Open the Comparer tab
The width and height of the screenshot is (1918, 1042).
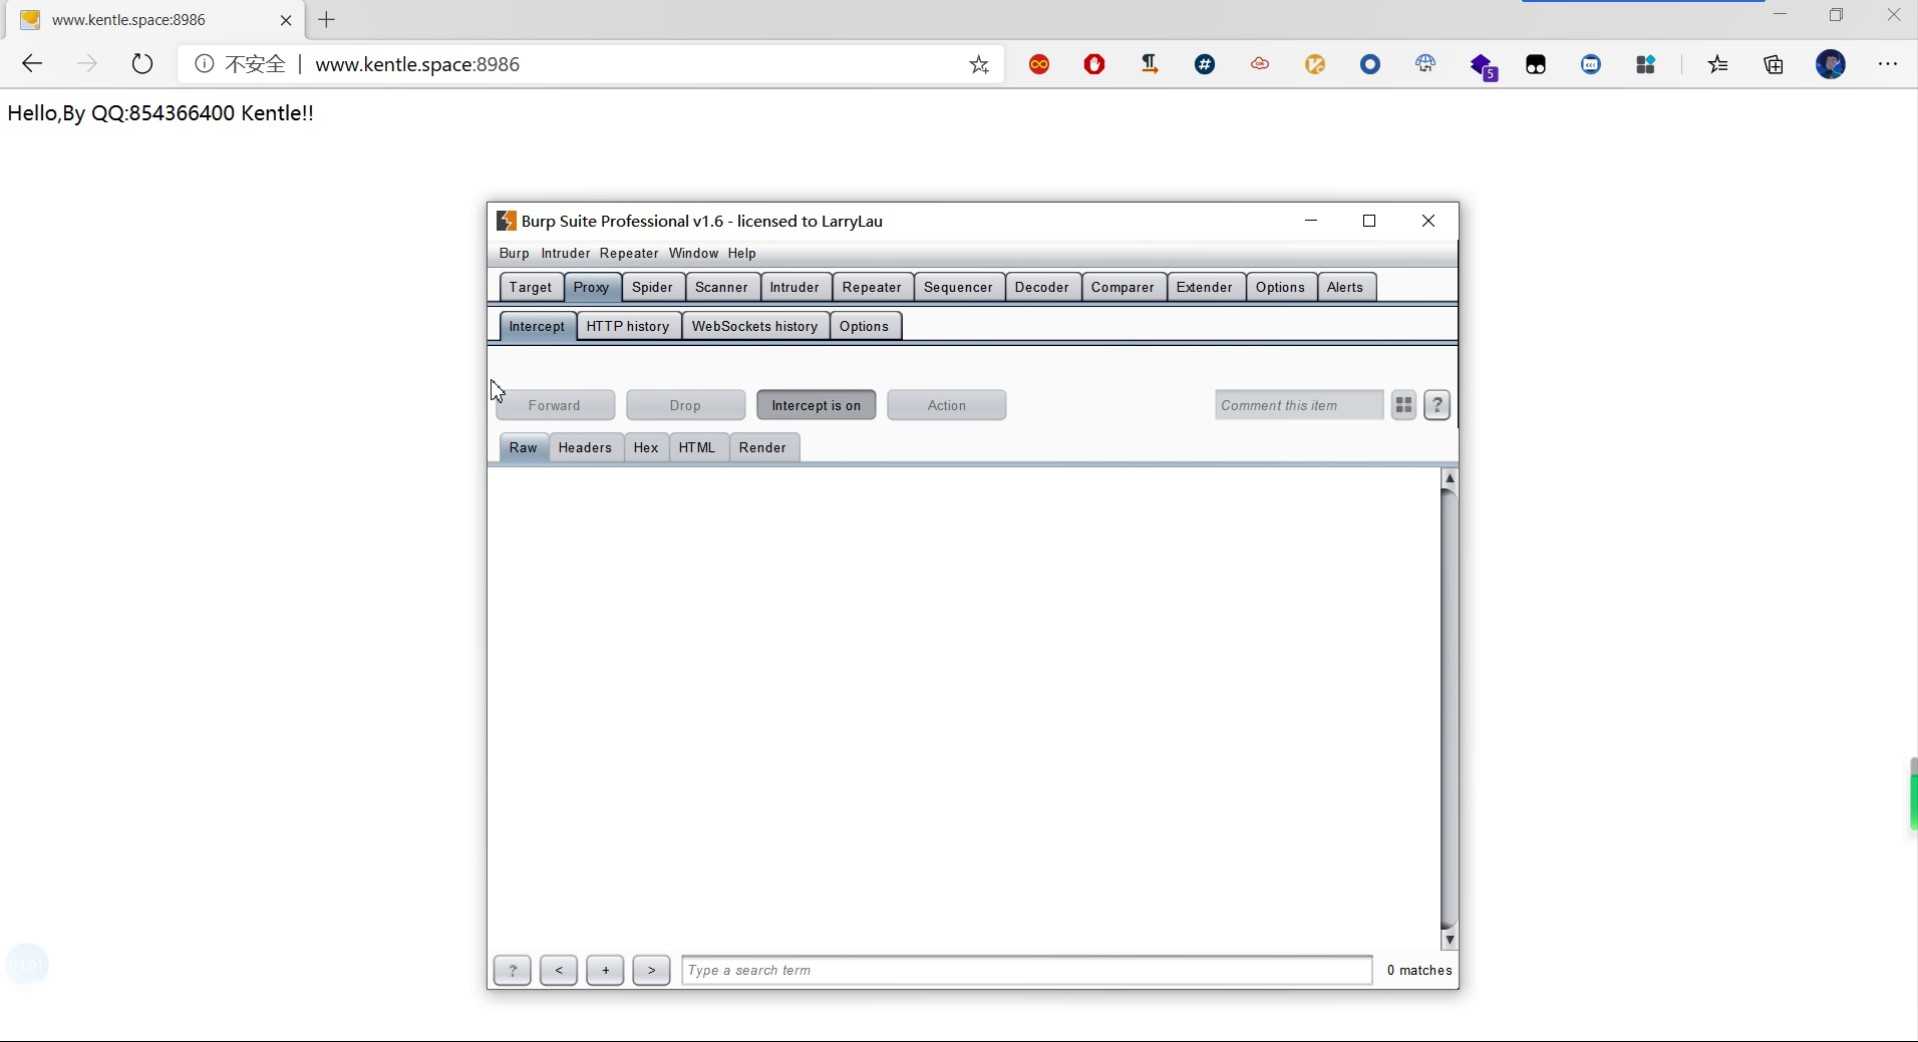pyautogui.click(x=1122, y=287)
